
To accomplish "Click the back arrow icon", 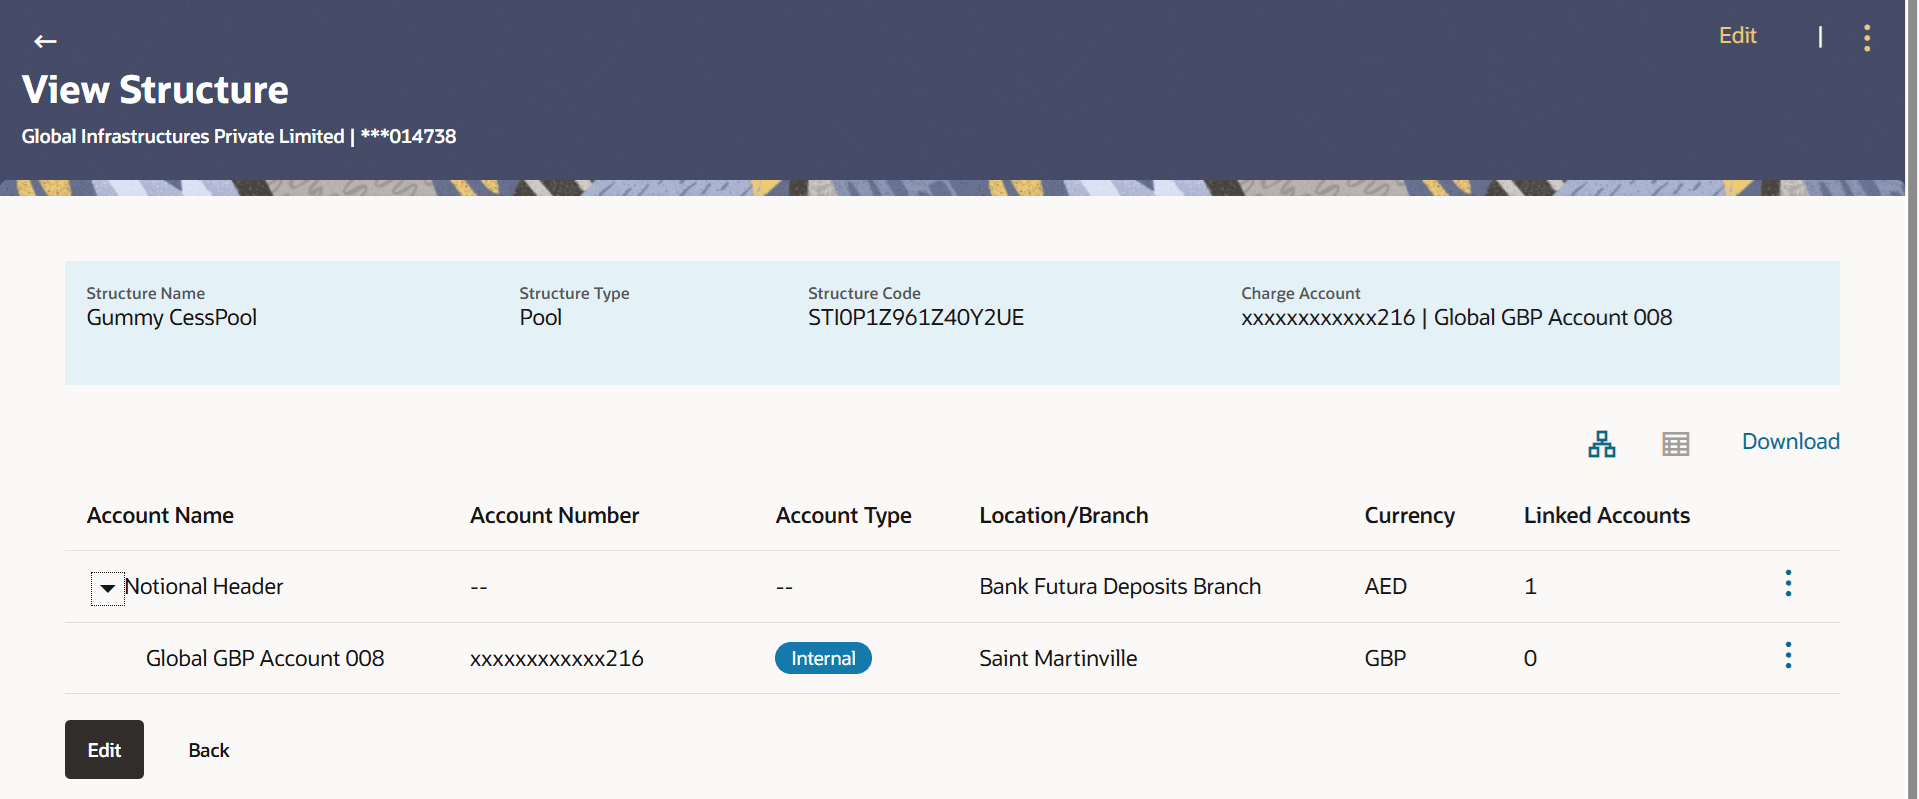I will click(45, 41).
